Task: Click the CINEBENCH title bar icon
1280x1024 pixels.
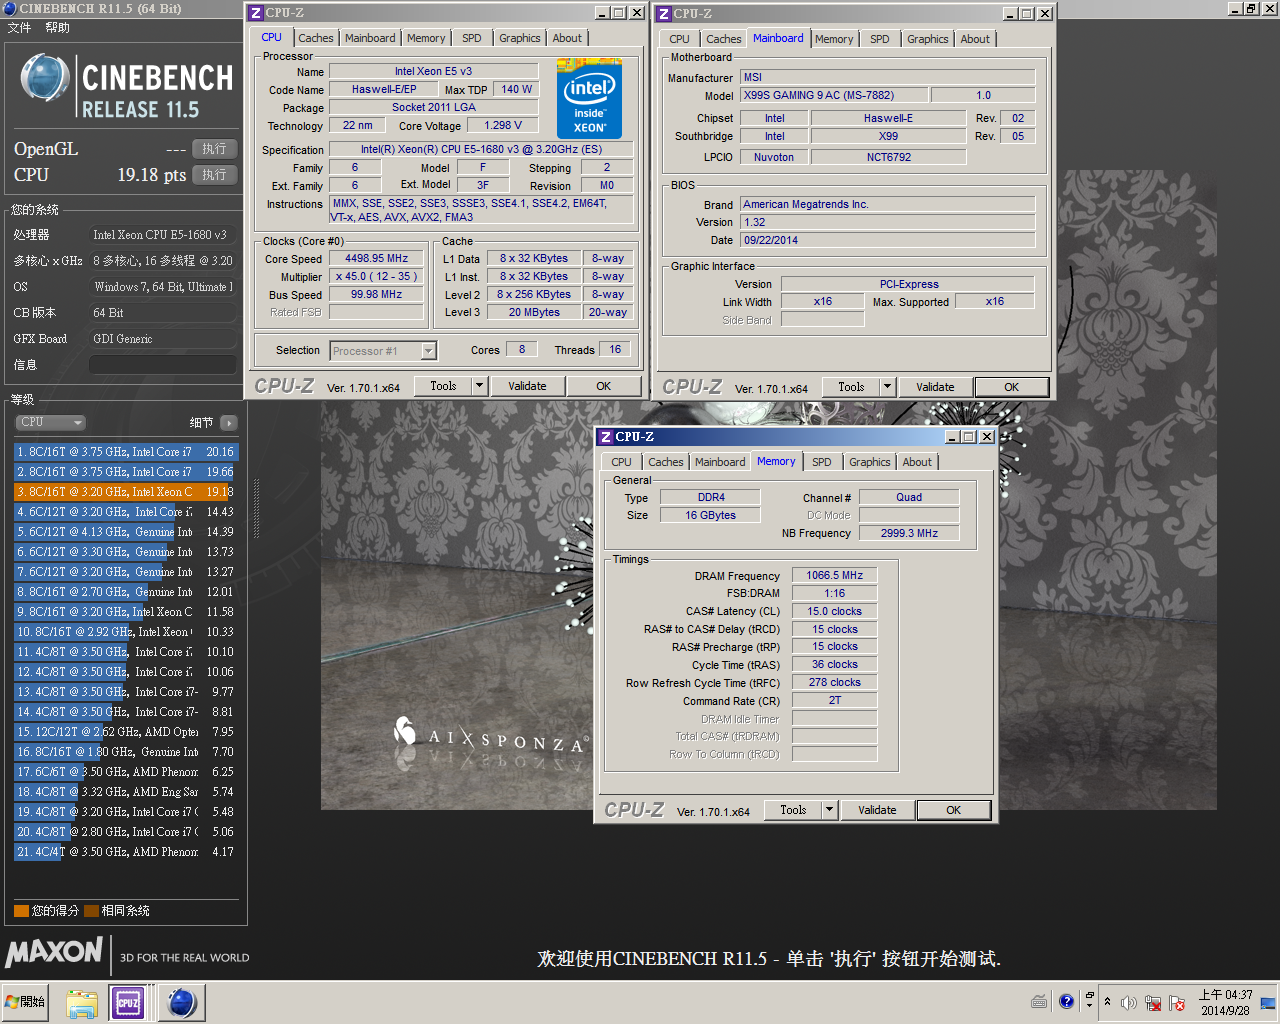Action: click(x=9, y=8)
